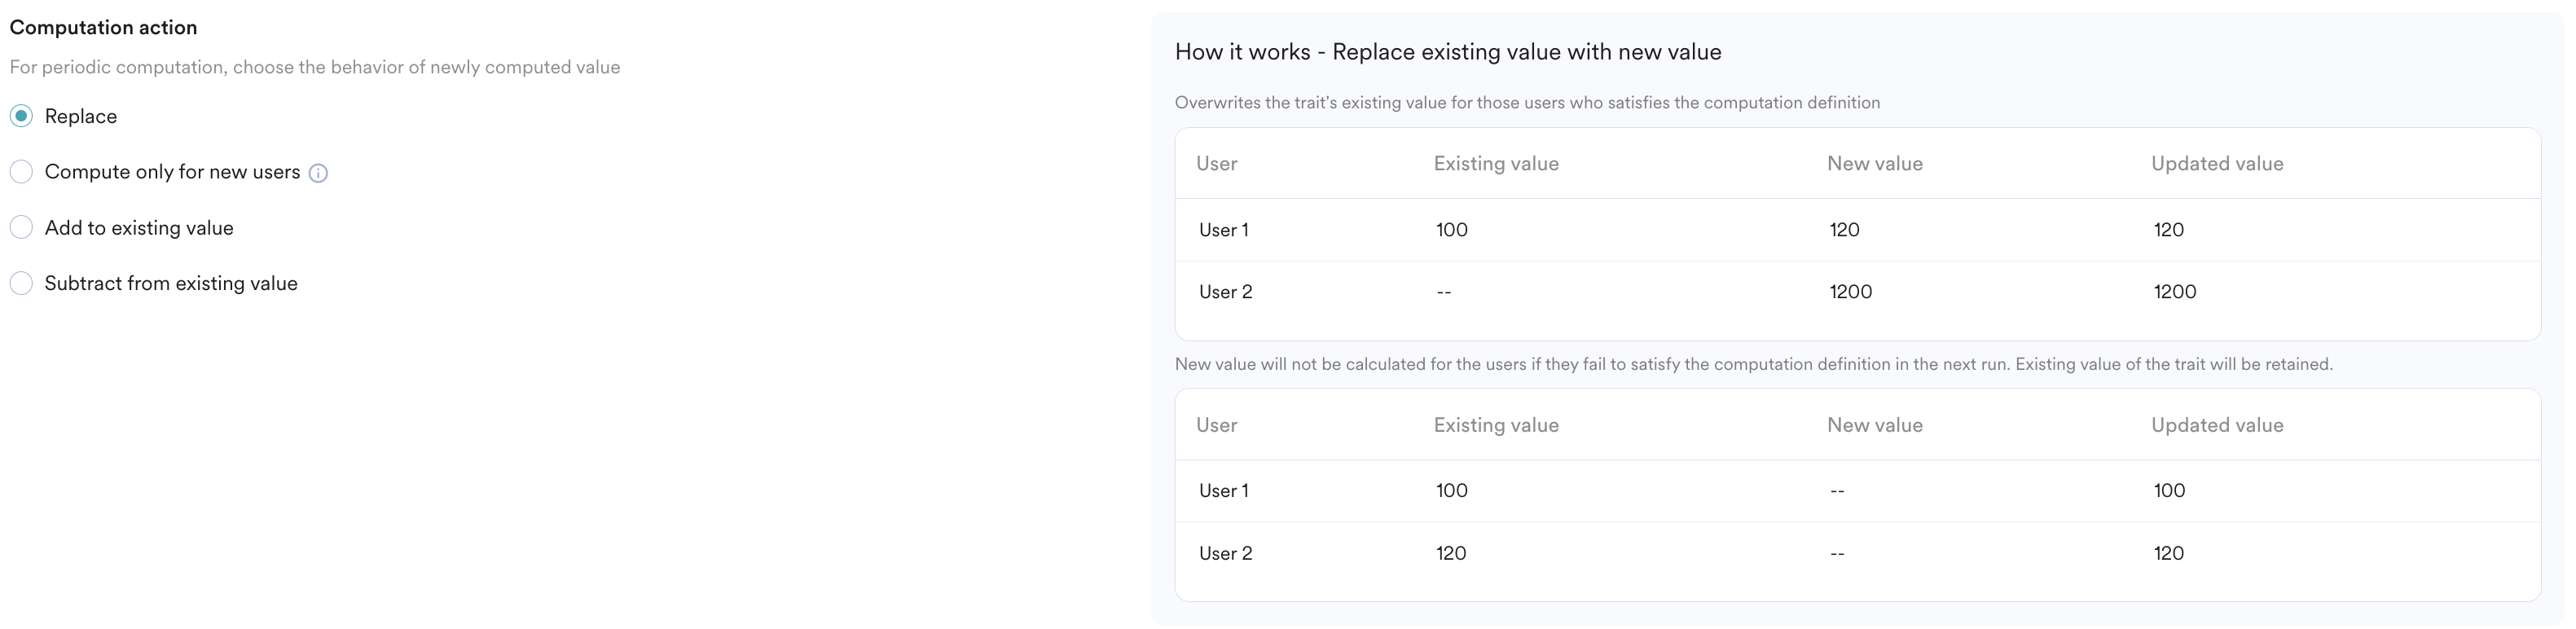Click the "Computation action" heading
2576x629 pixels.
pyautogui.click(x=103, y=28)
